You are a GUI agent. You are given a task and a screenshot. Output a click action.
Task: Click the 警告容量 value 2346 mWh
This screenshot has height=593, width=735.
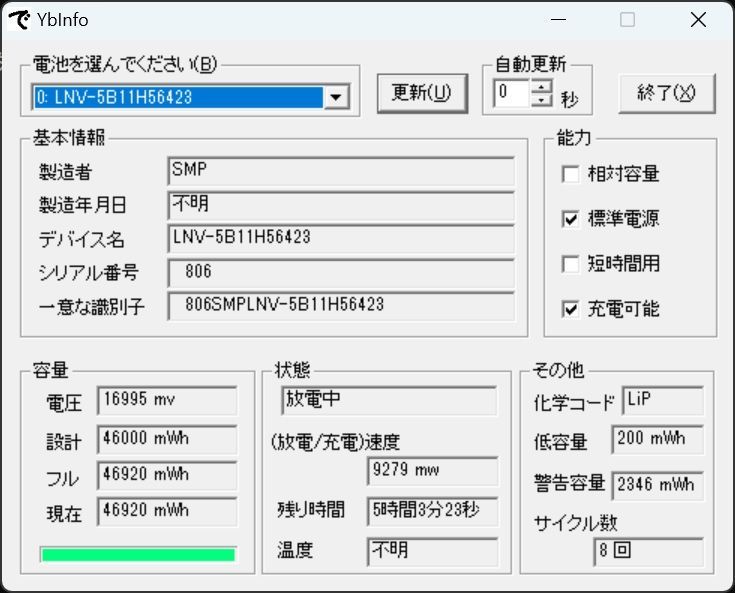tap(658, 486)
